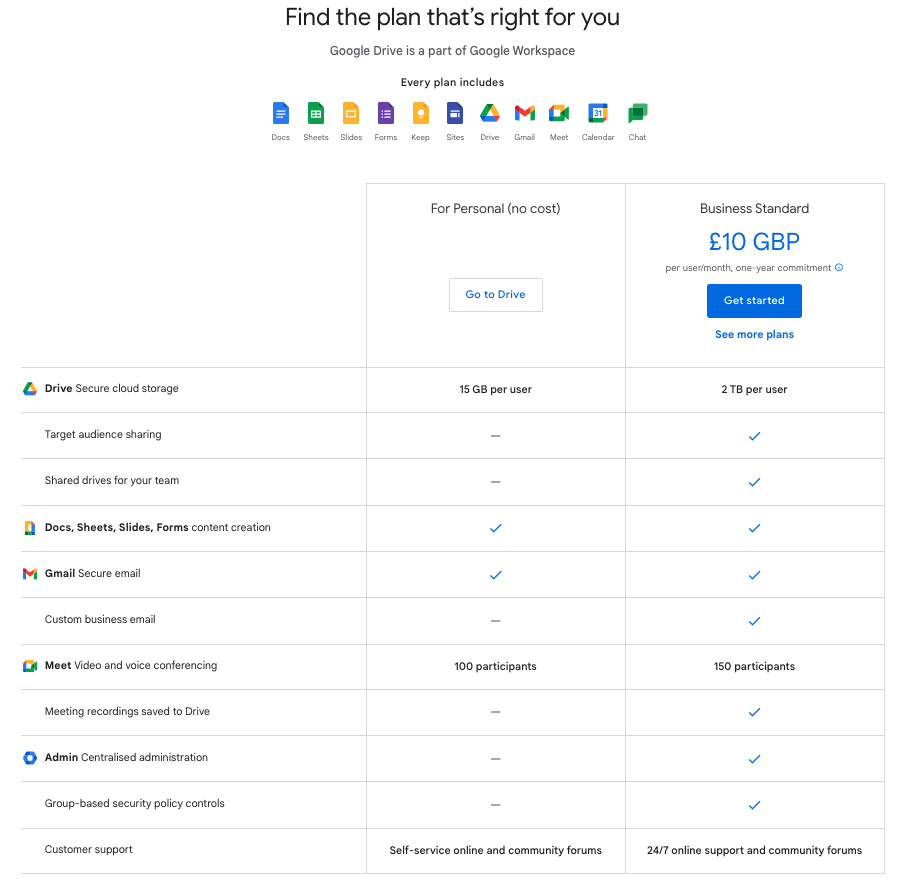Click the Every plan includes label
The image size is (898, 880).
pyautogui.click(x=452, y=82)
